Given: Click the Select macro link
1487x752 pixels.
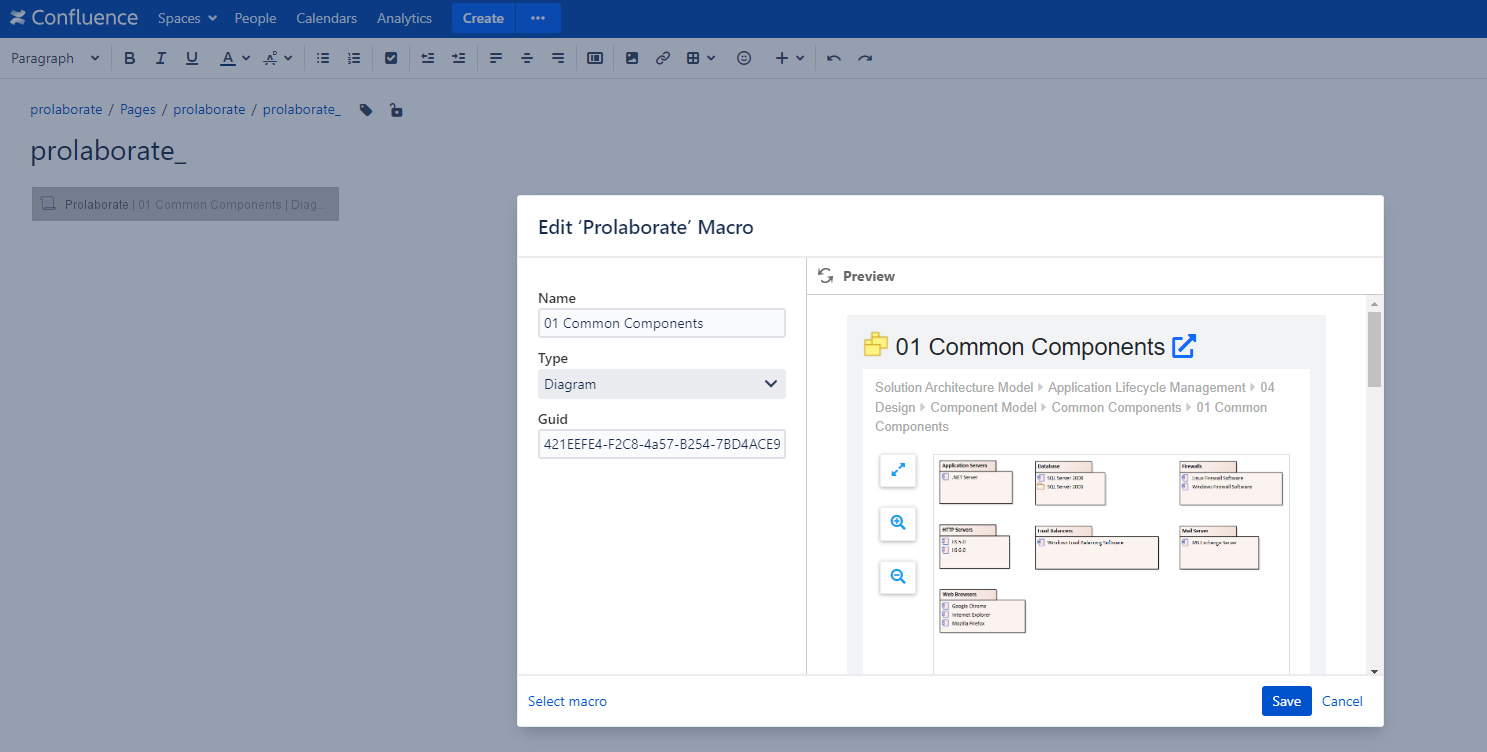Looking at the screenshot, I should click(567, 701).
